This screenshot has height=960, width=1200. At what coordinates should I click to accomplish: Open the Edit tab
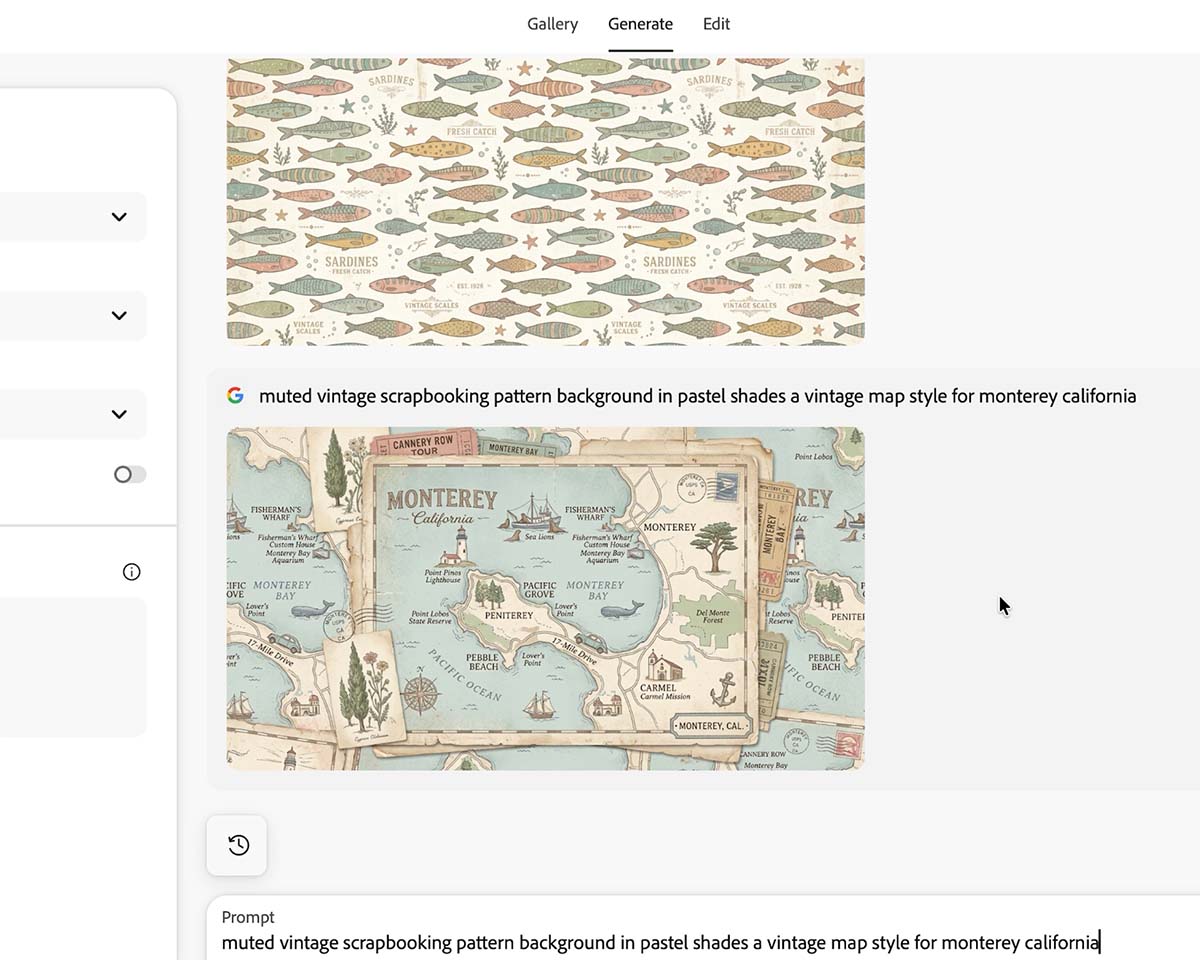click(716, 24)
